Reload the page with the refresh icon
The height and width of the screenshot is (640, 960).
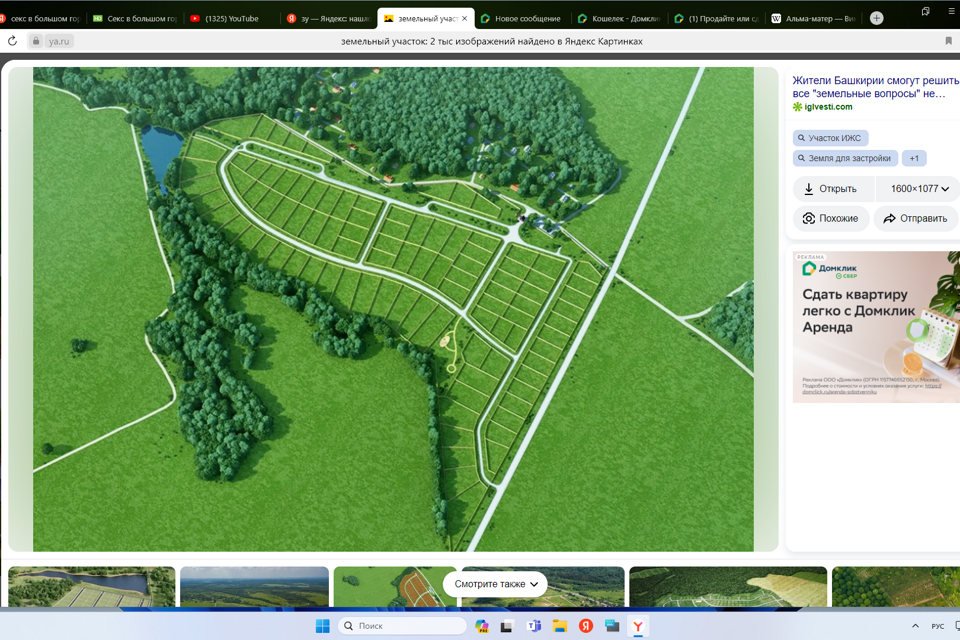[x=12, y=41]
